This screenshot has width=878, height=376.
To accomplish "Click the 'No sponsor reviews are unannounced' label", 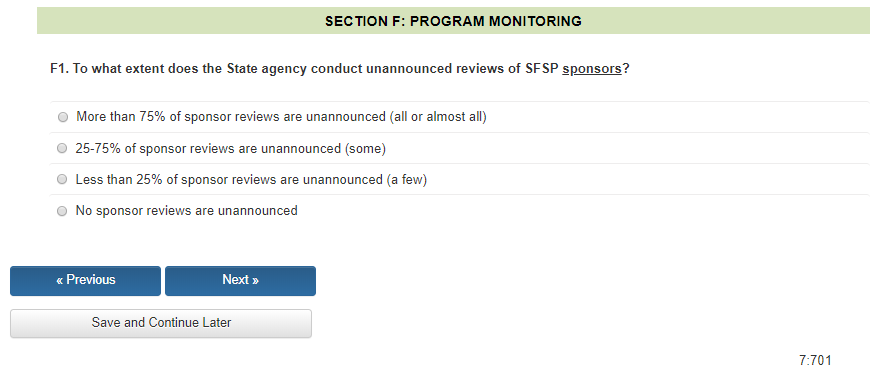I will pos(186,211).
